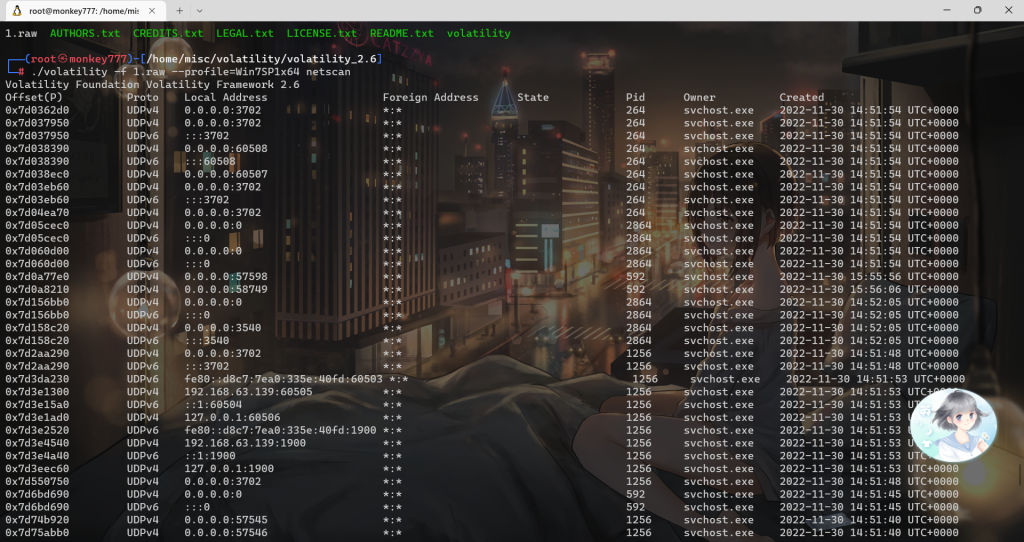1024x542 pixels.
Task: Click the Owner column header
Action: 699,98
